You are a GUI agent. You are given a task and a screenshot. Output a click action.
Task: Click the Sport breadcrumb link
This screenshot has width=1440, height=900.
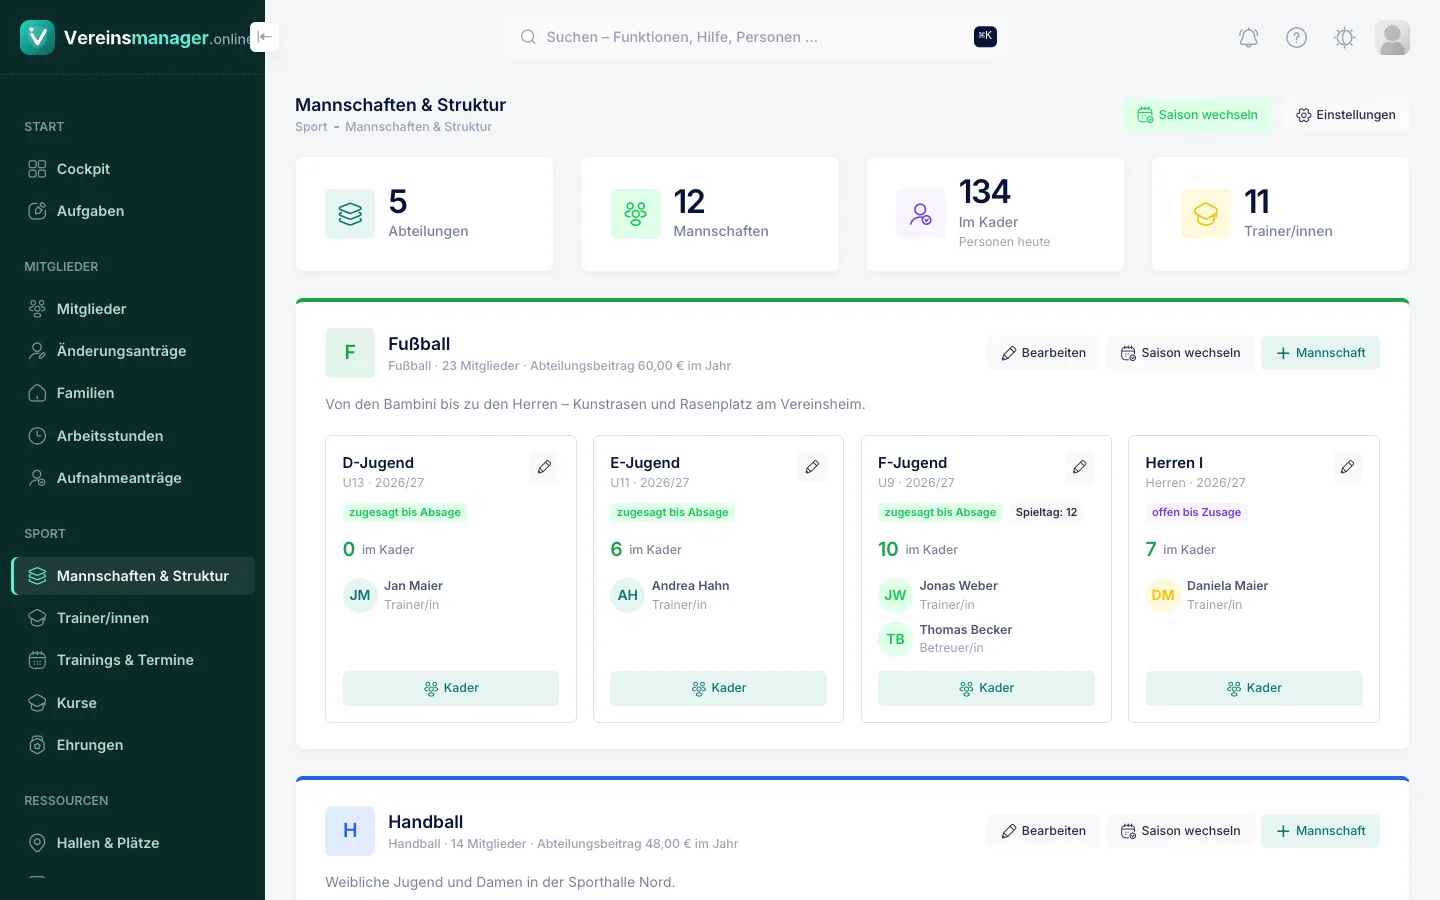(x=311, y=127)
